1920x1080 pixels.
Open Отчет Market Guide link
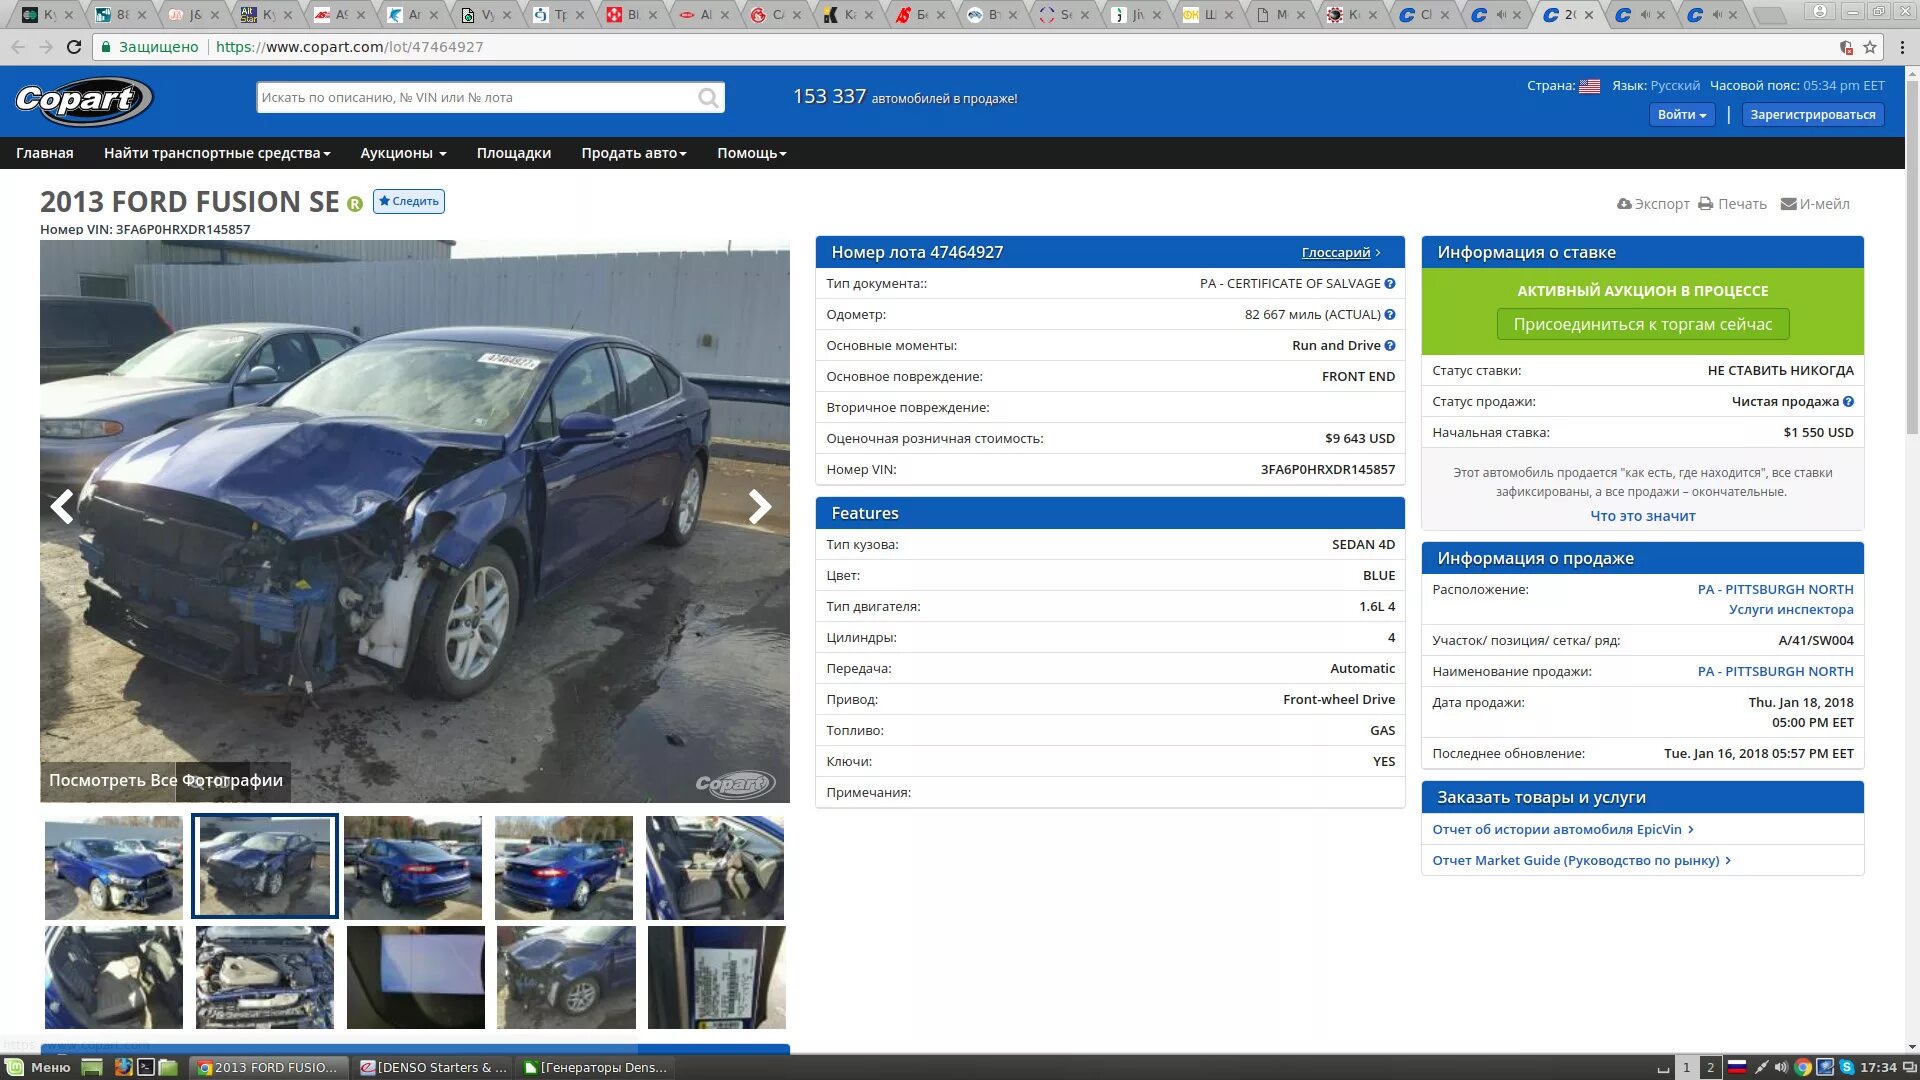tap(1581, 861)
